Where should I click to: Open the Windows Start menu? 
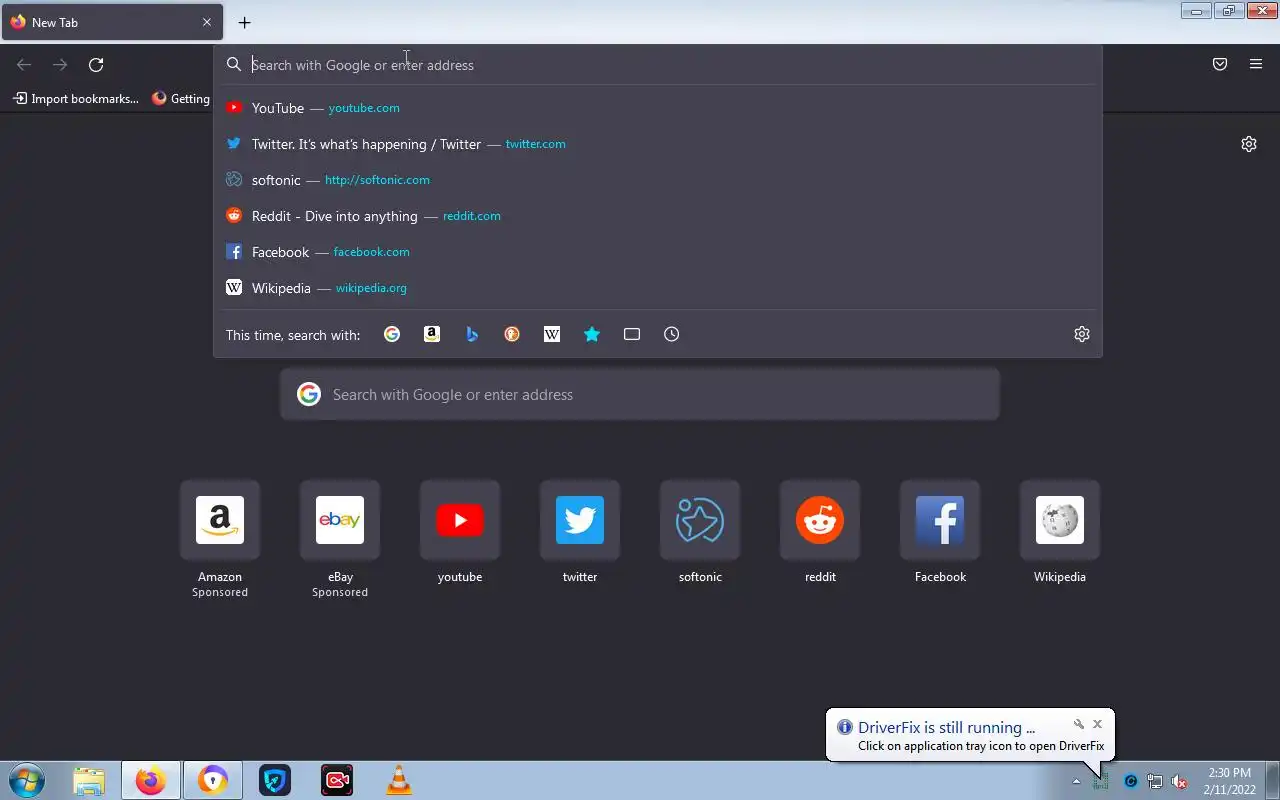point(26,780)
